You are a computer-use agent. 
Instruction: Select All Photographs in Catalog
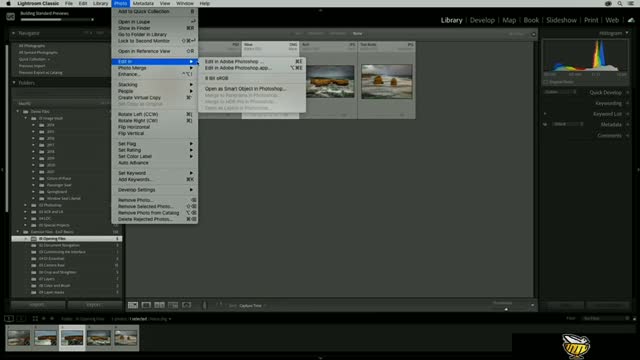32,46
